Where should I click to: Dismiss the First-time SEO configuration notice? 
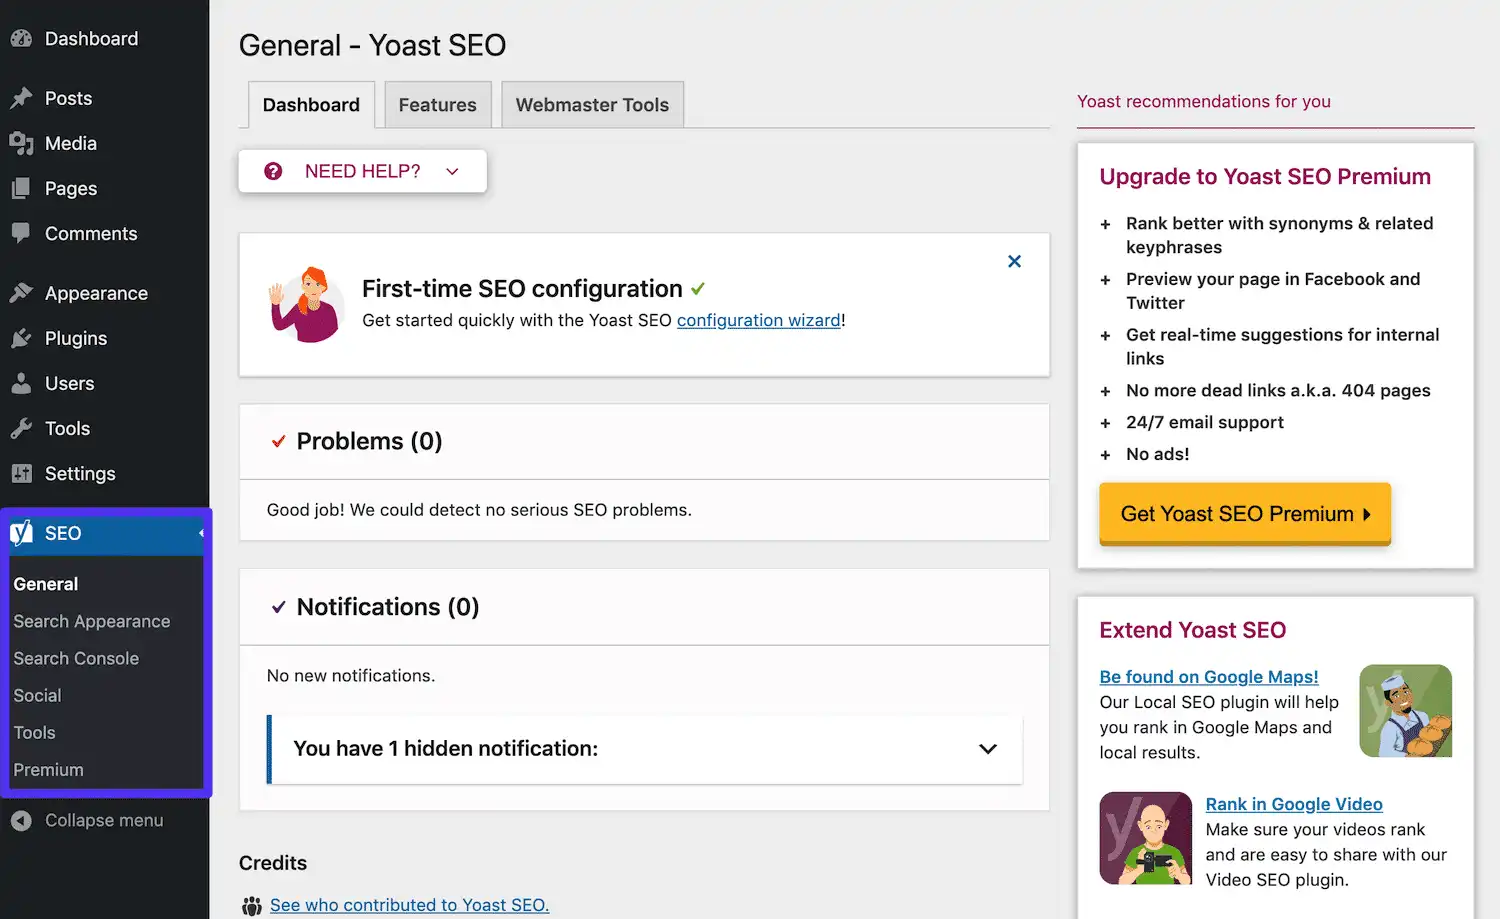tap(1014, 261)
